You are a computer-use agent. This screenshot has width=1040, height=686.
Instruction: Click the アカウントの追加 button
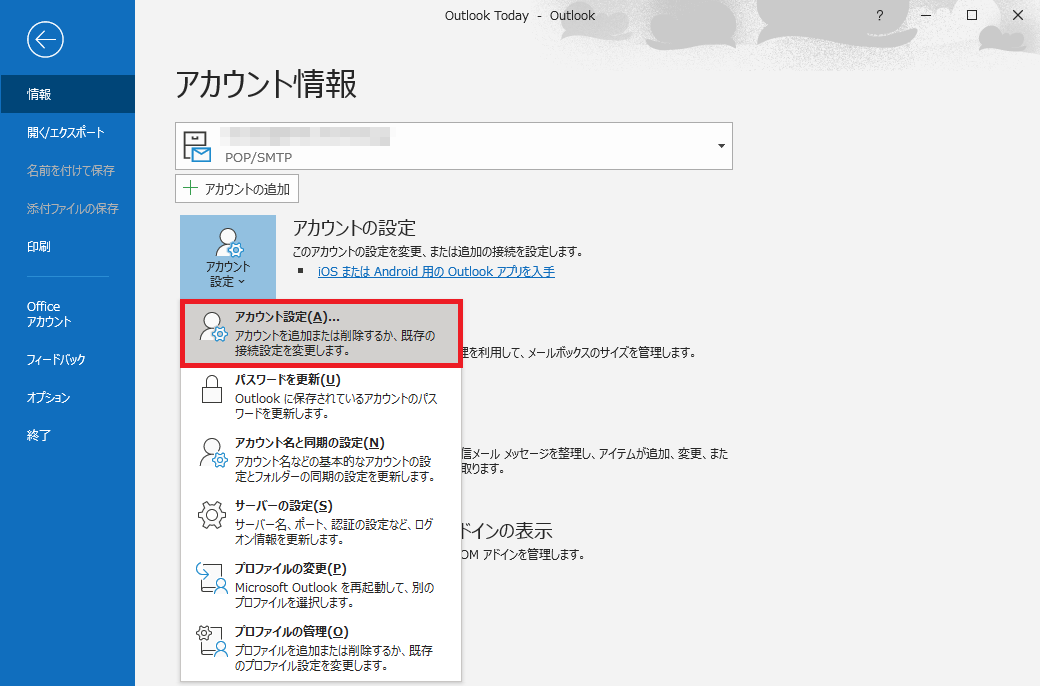point(237,188)
